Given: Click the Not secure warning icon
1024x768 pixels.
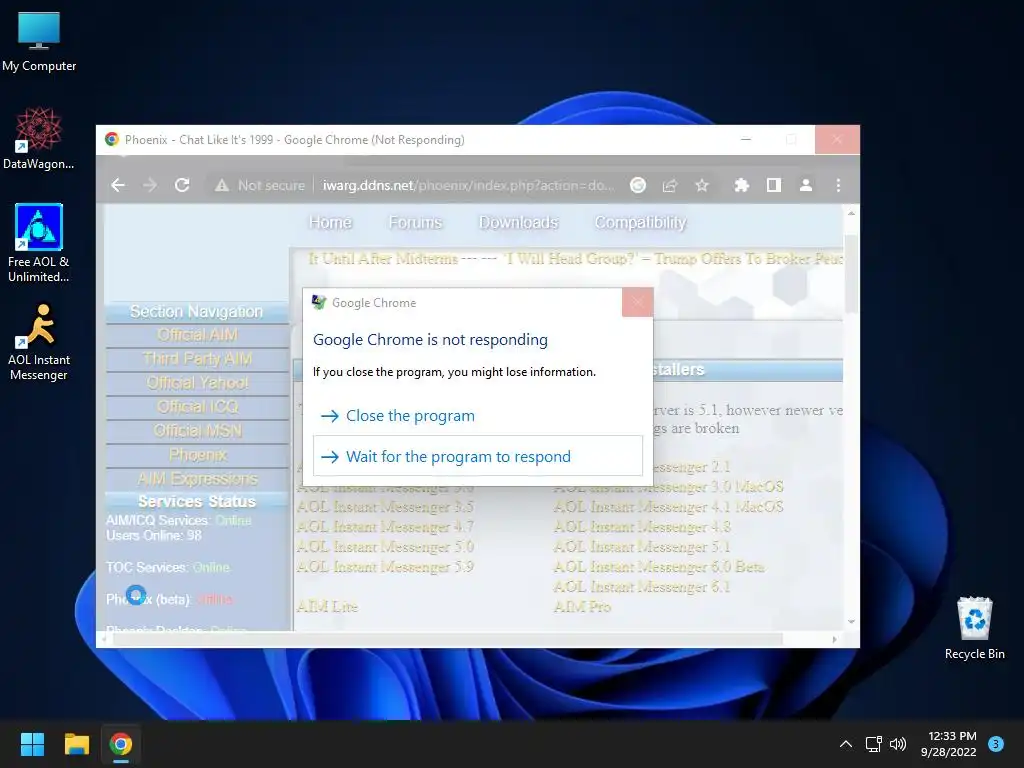Looking at the screenshot, I should [x=222, y=185].
